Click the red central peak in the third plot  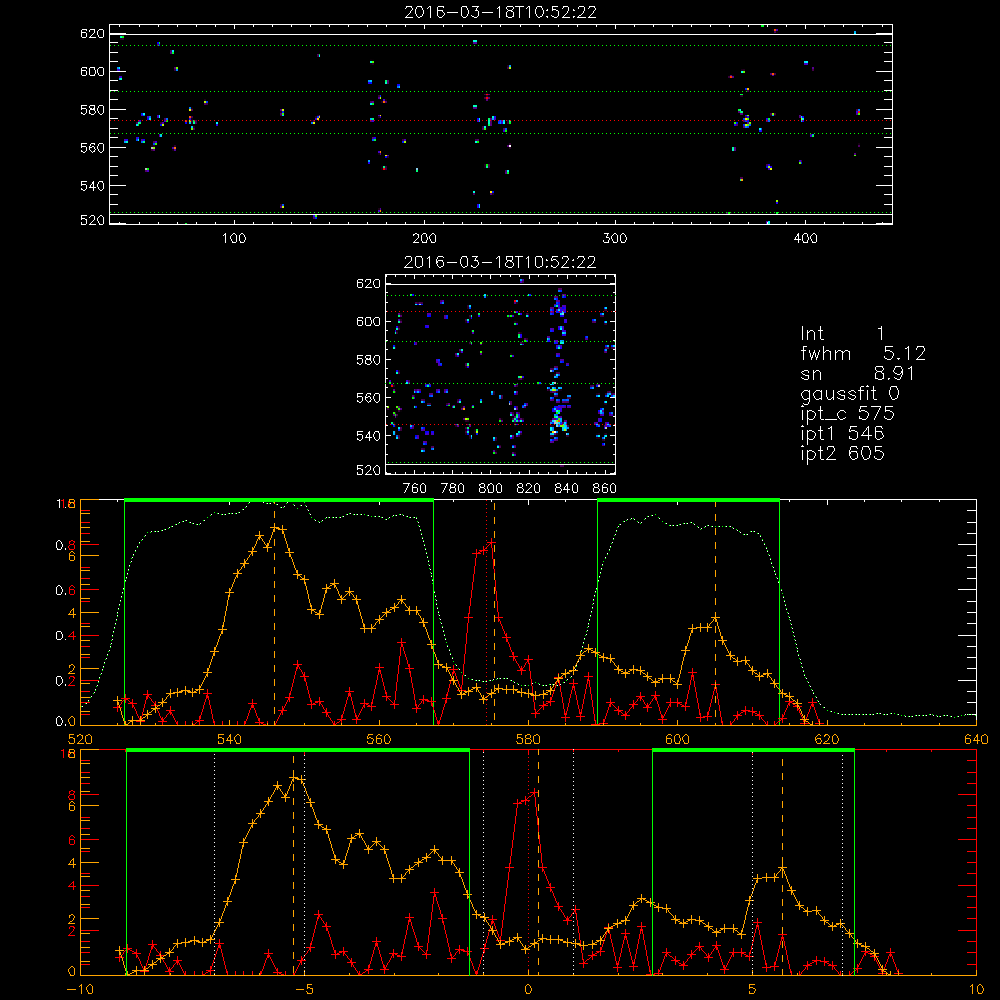click(491, 542)
